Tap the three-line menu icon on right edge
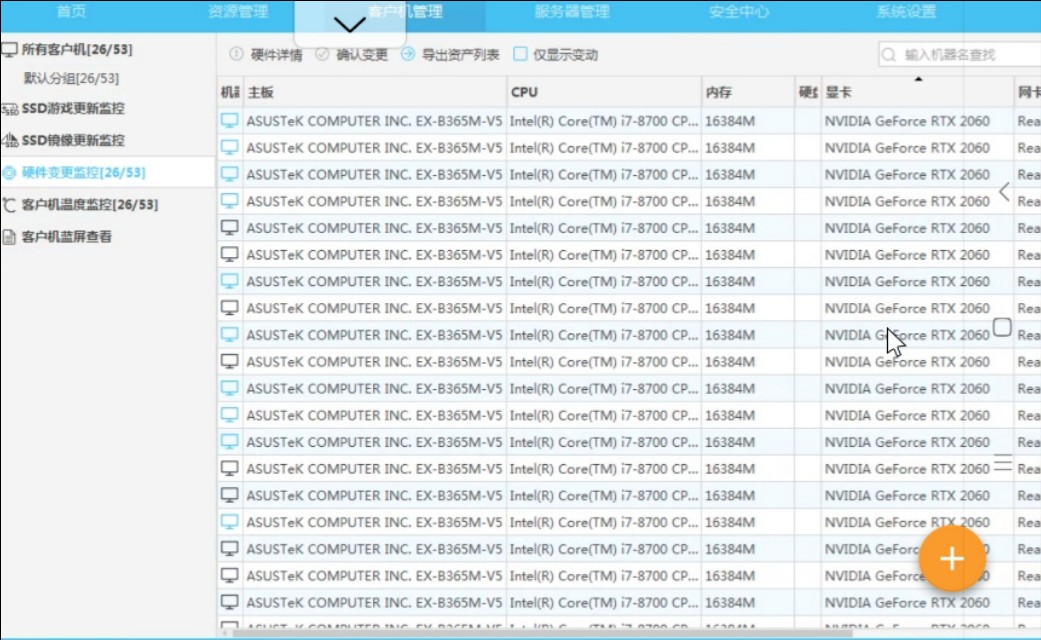 click(x=1003, y=463)
